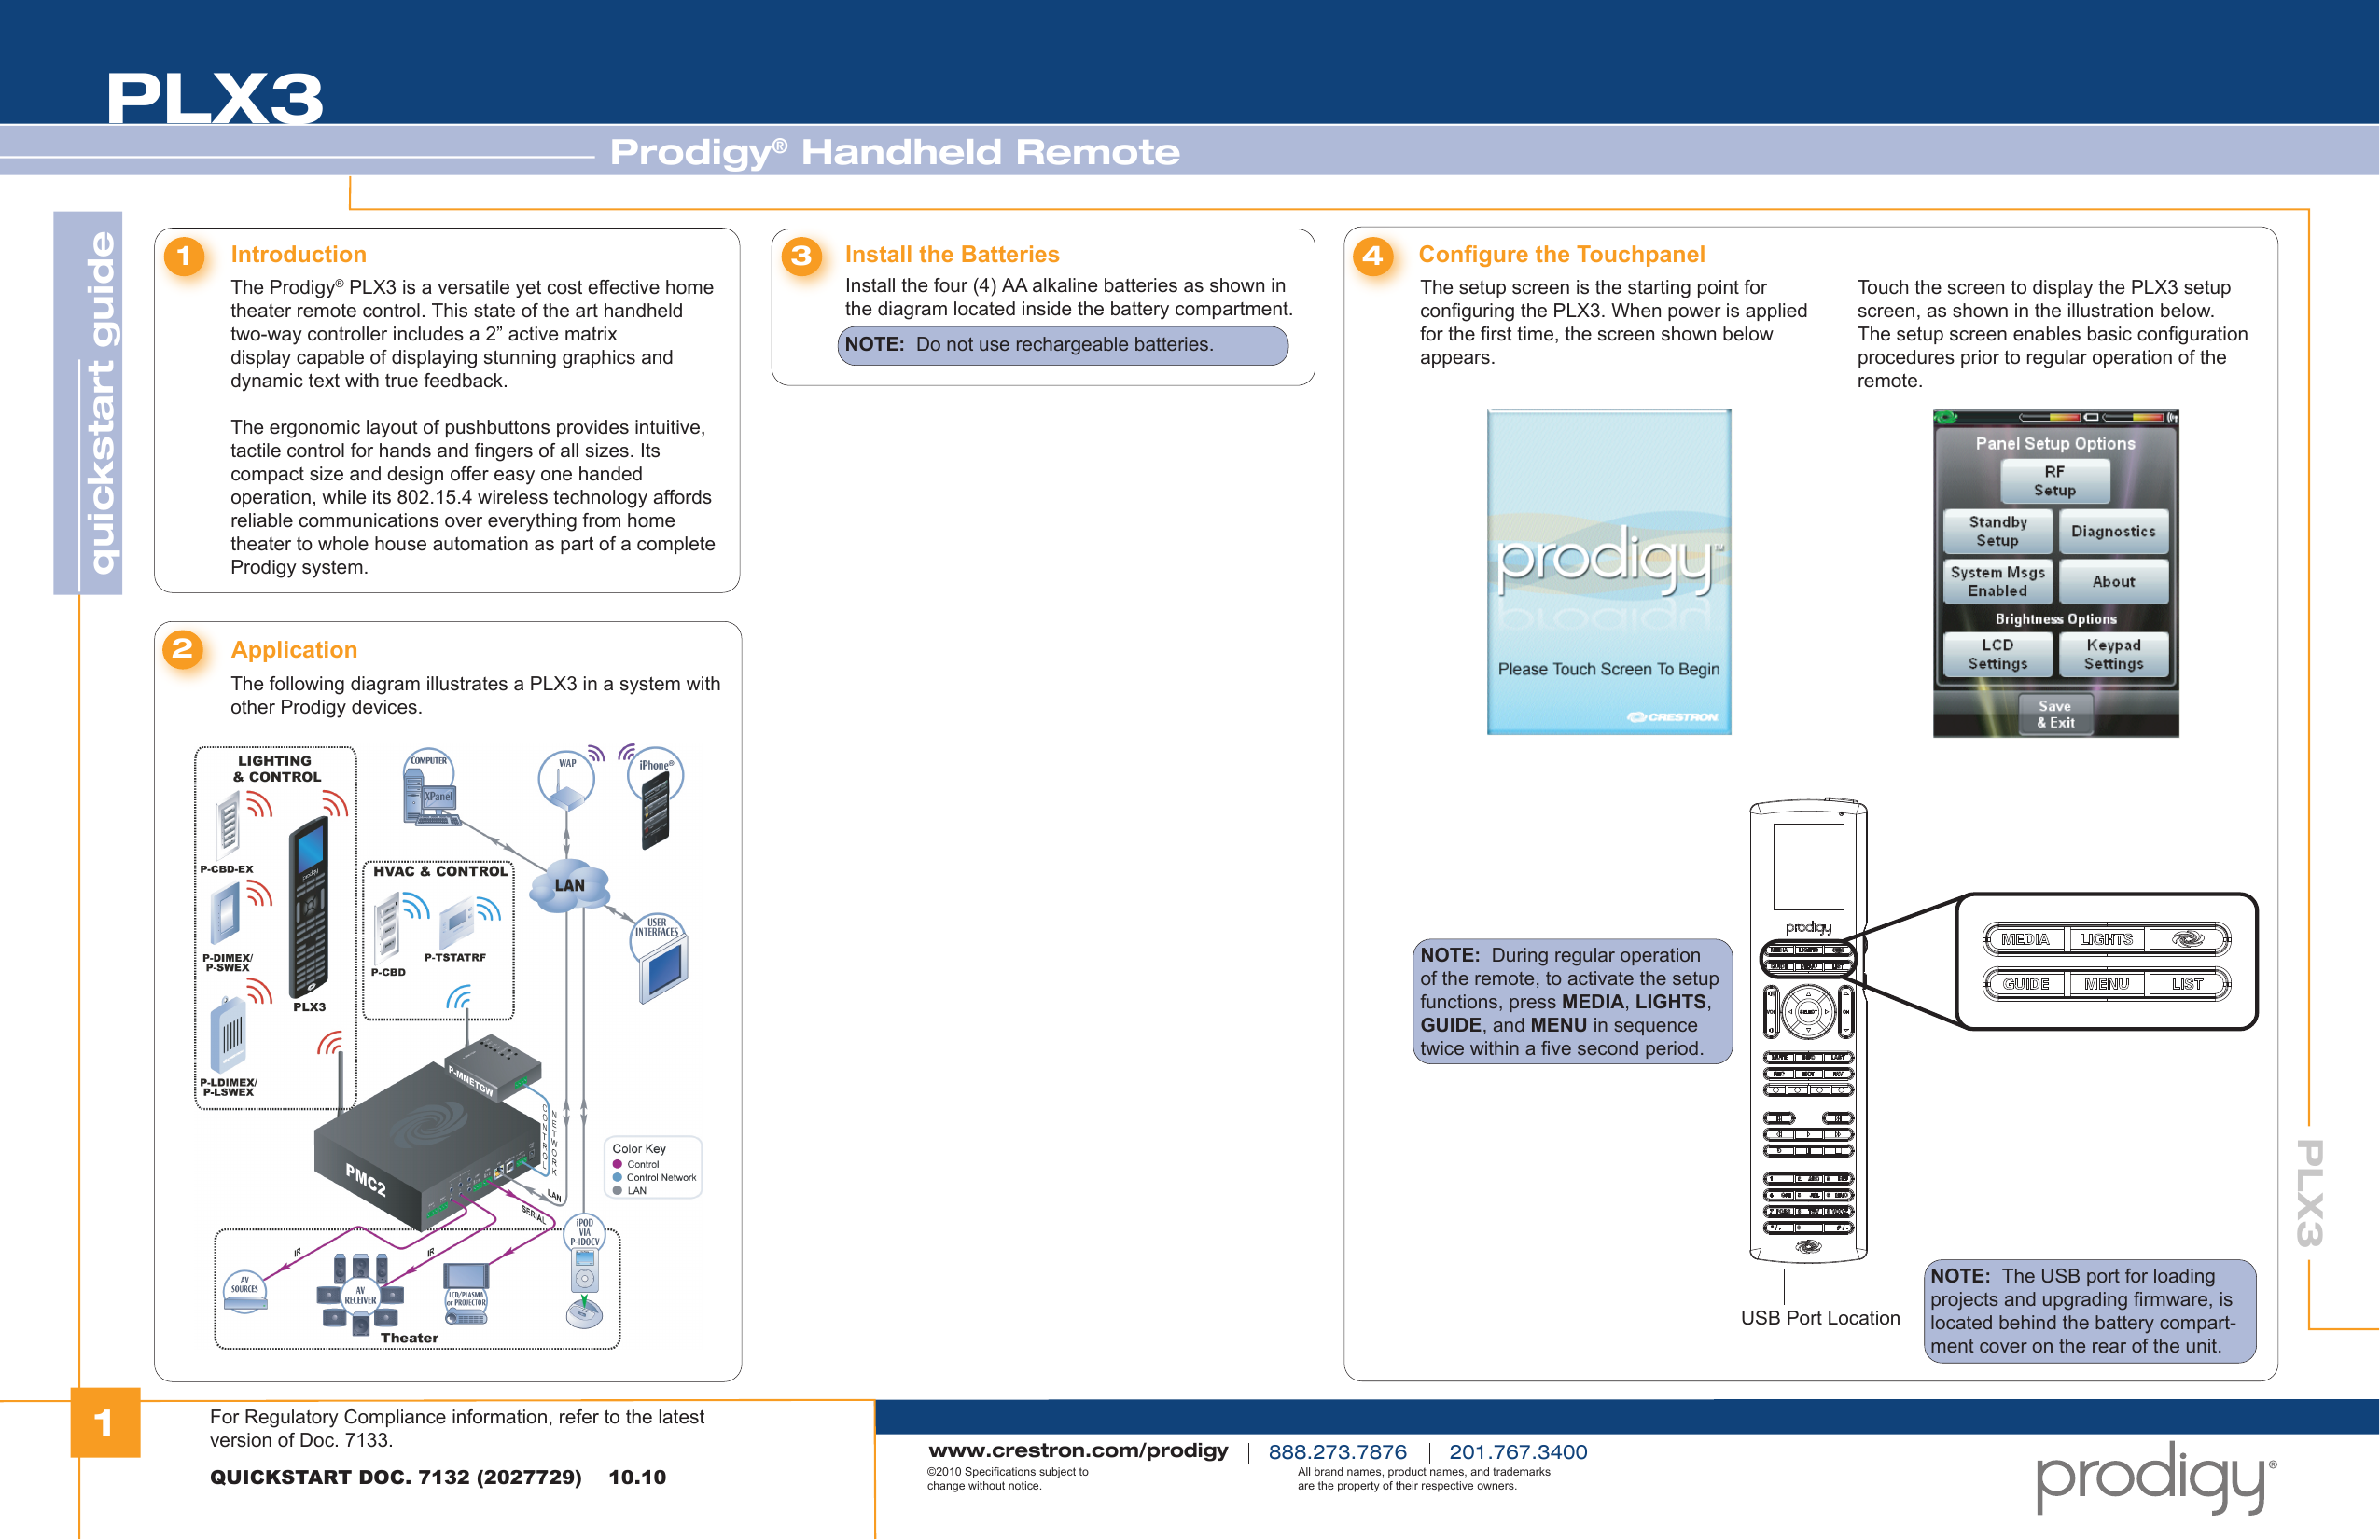2380x1540 pixels.
Task: Open Standby Setup option
Action: pyautogui.click(x=1997, y=531)
